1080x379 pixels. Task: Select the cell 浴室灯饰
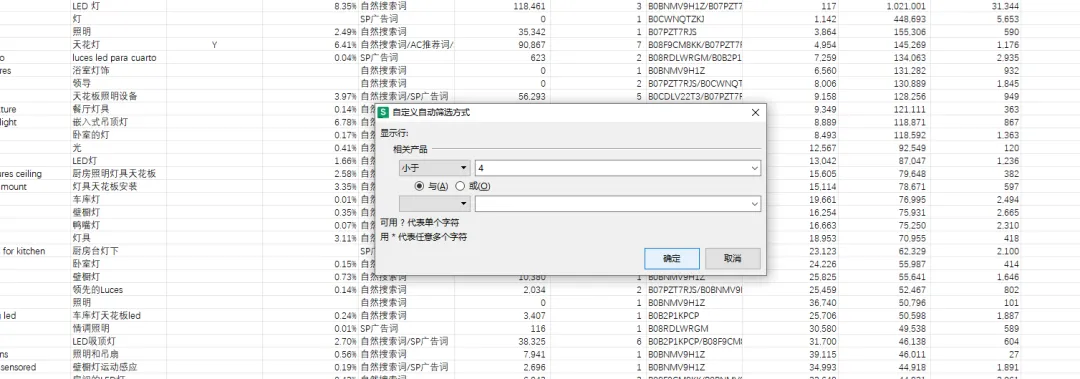point(91,71)
